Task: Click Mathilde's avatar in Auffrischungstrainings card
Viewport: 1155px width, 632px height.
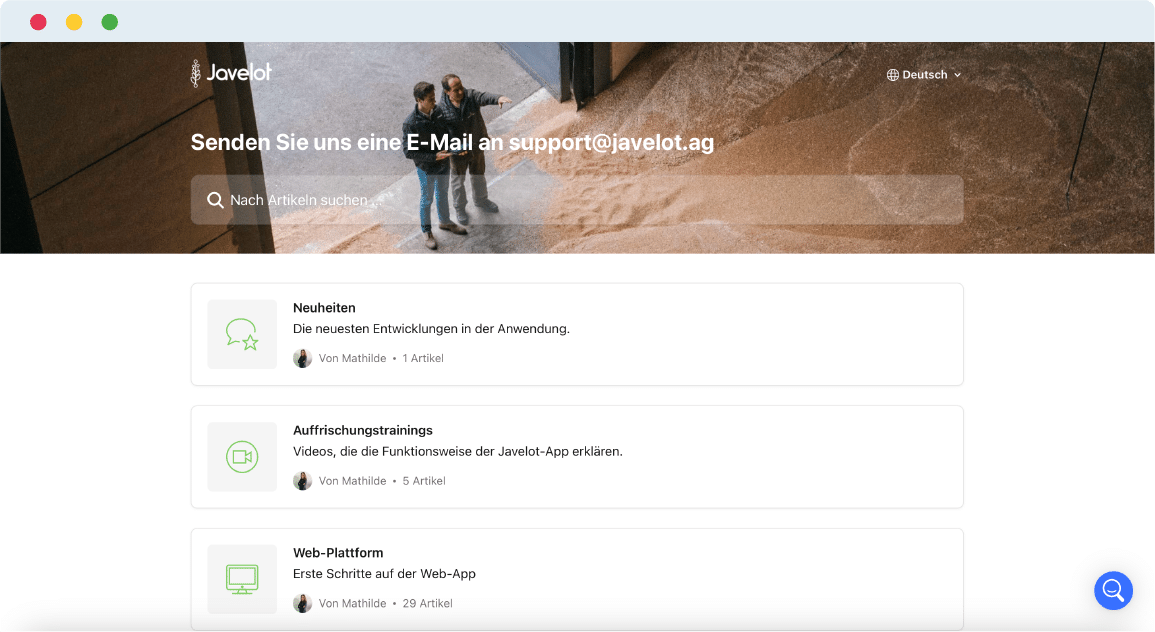Action: pos(303,481)
